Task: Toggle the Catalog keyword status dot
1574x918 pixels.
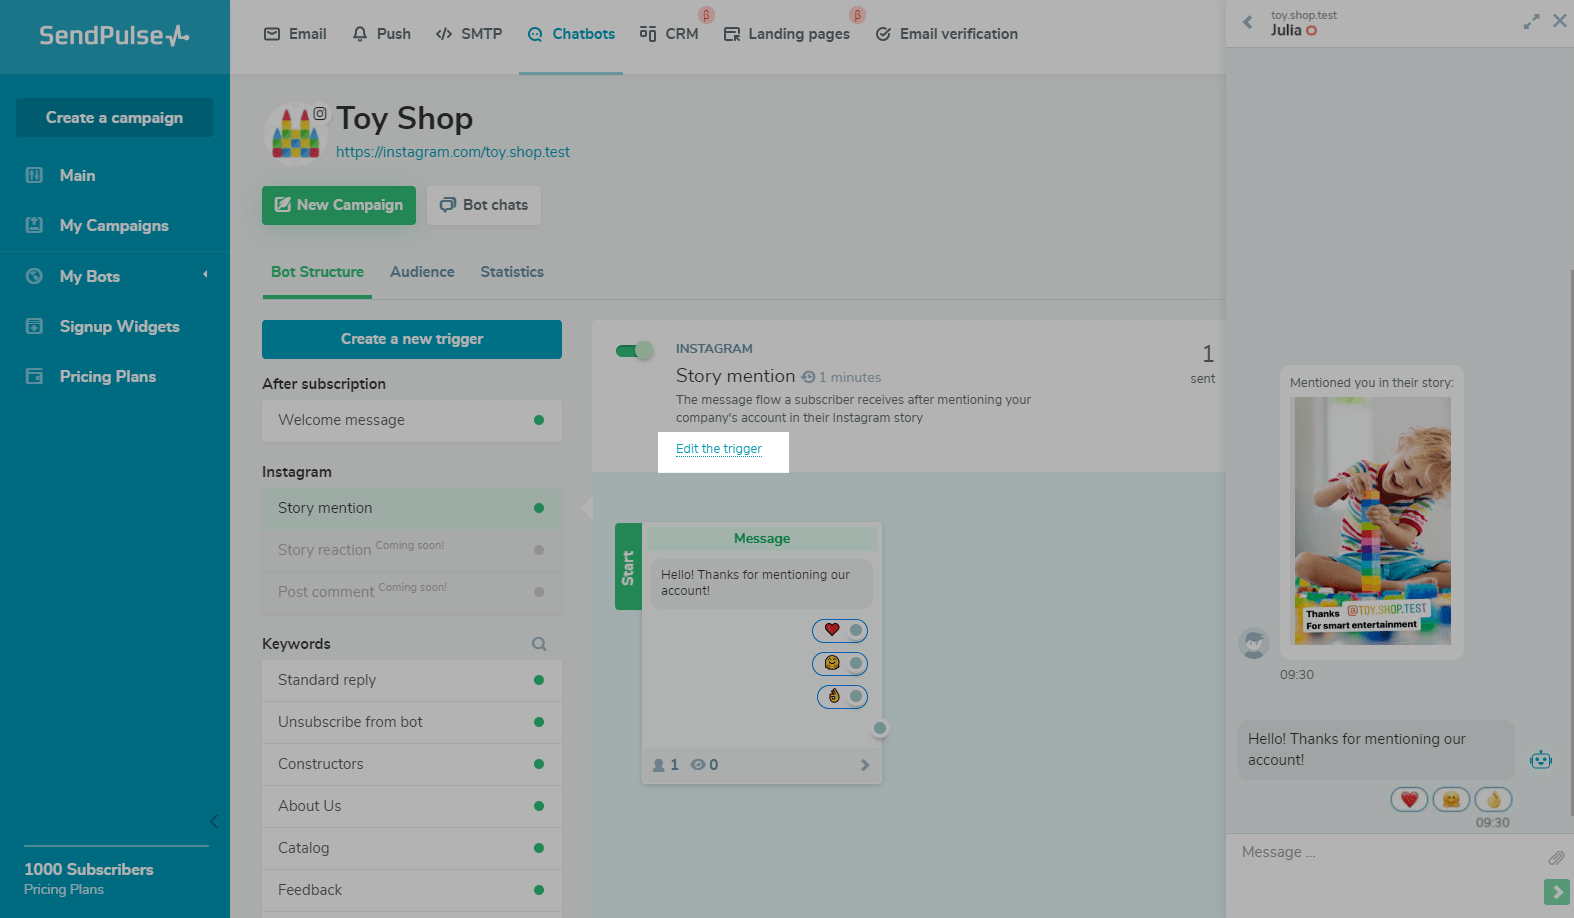Action: tap(539, 848)
